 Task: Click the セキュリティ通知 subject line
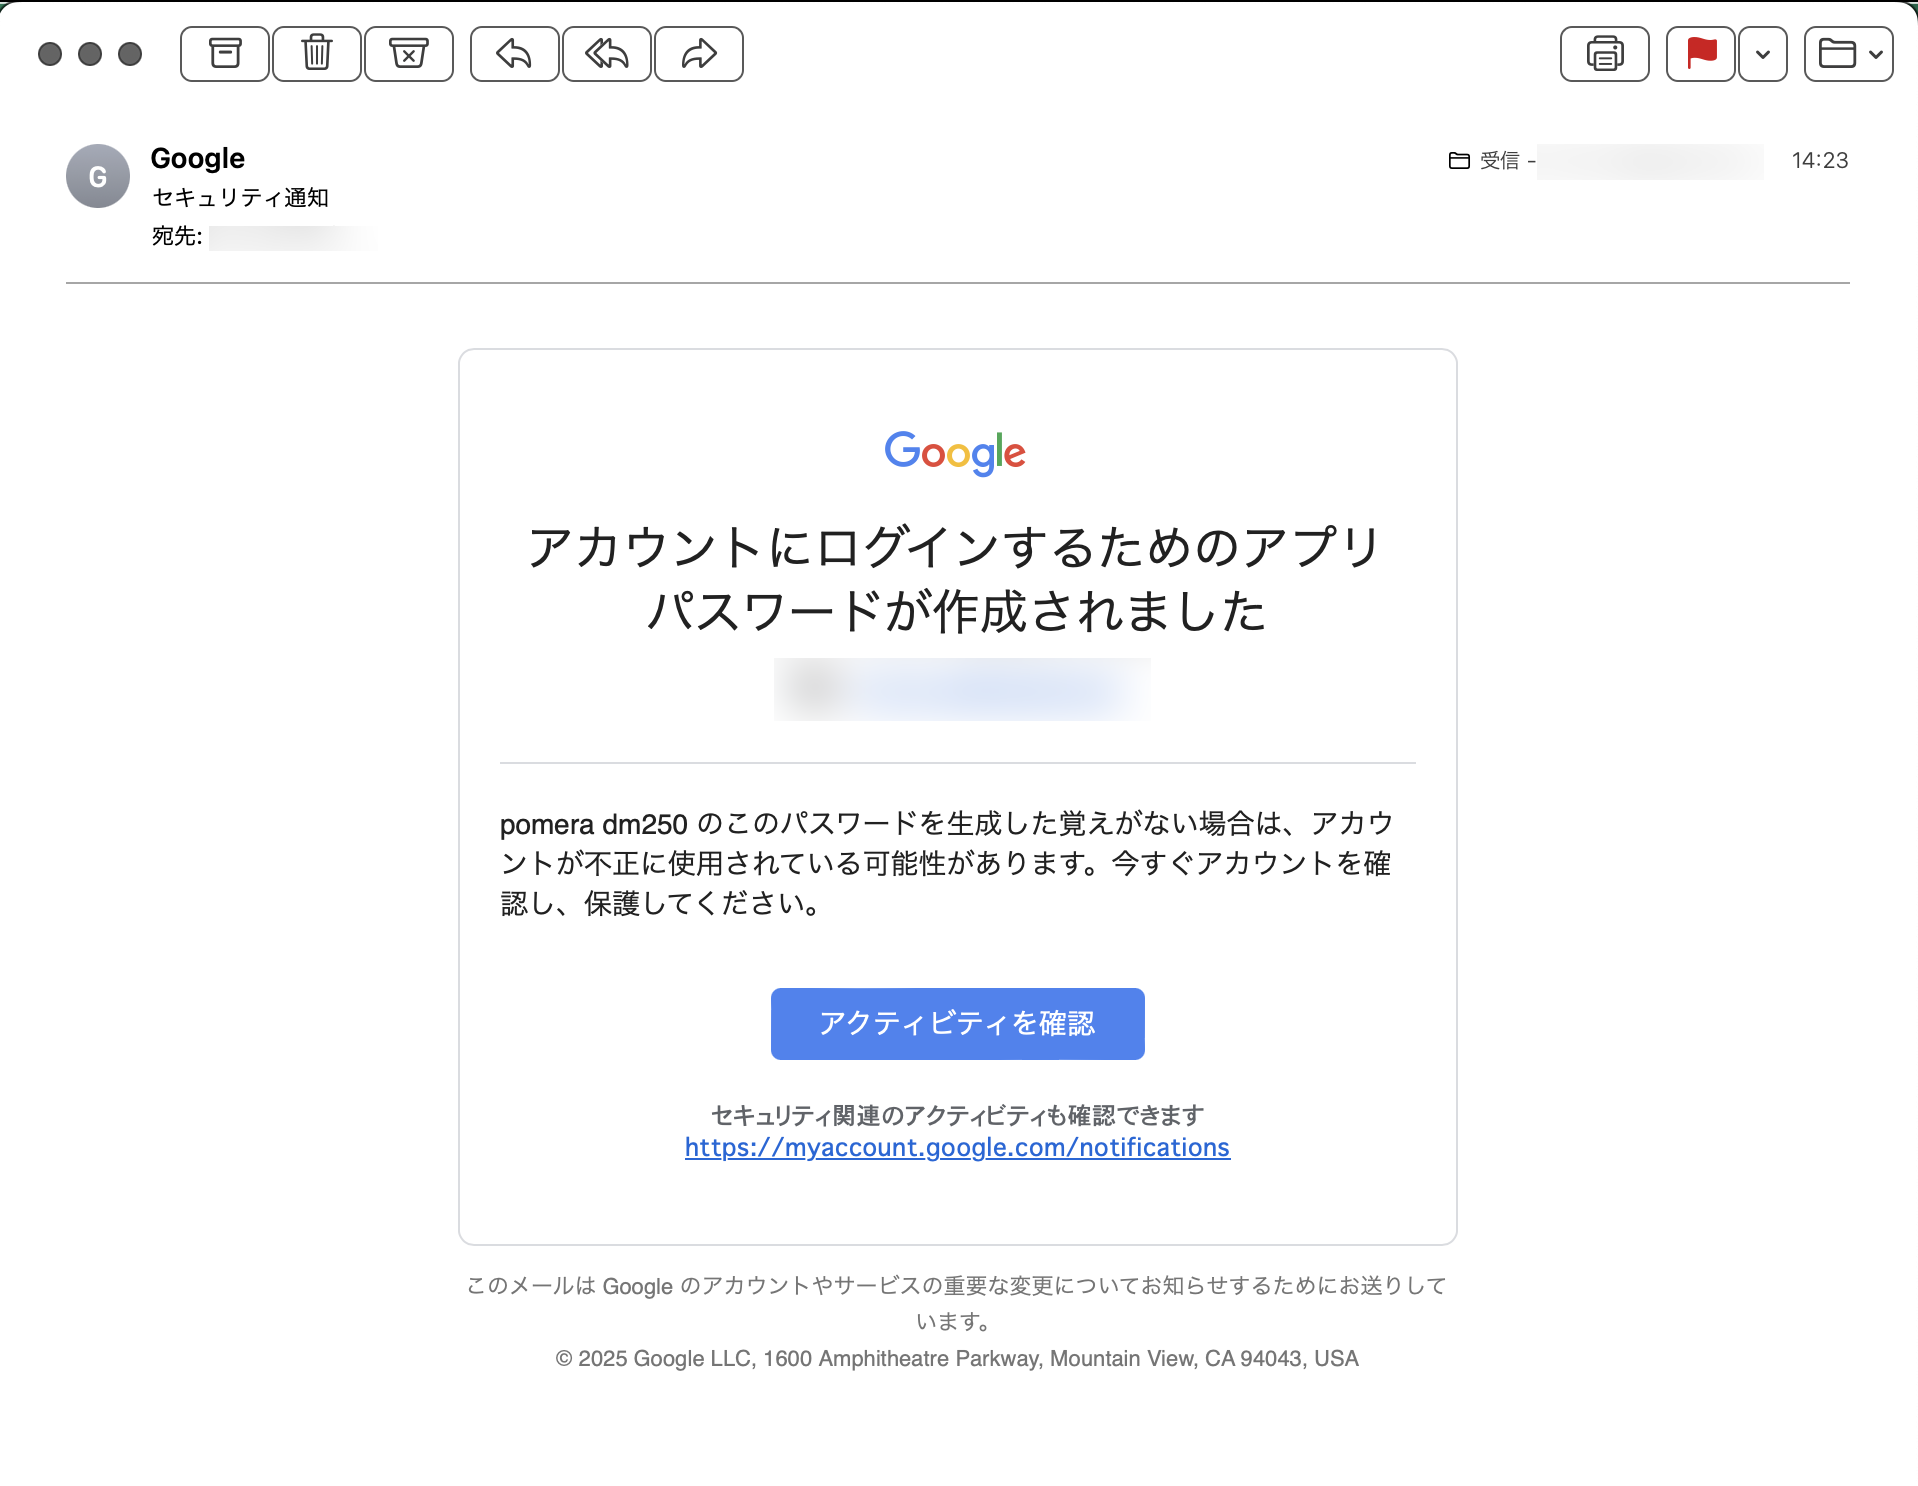point(240,198)
